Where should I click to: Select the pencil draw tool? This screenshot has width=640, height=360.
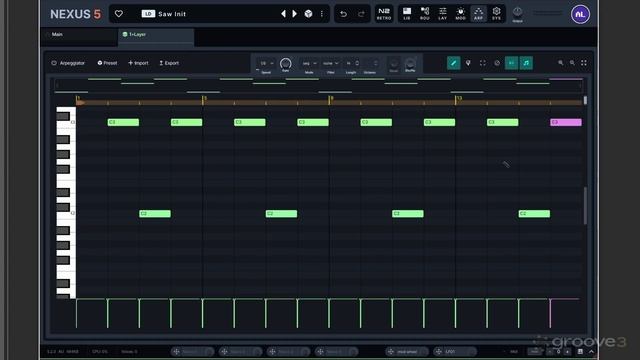pos(453,63)
